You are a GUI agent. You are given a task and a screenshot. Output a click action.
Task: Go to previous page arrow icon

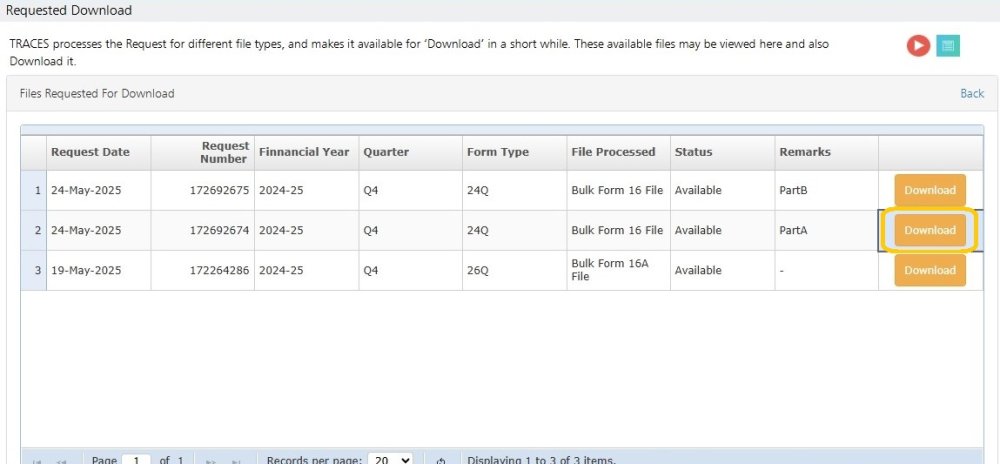[x=62, y=461]
